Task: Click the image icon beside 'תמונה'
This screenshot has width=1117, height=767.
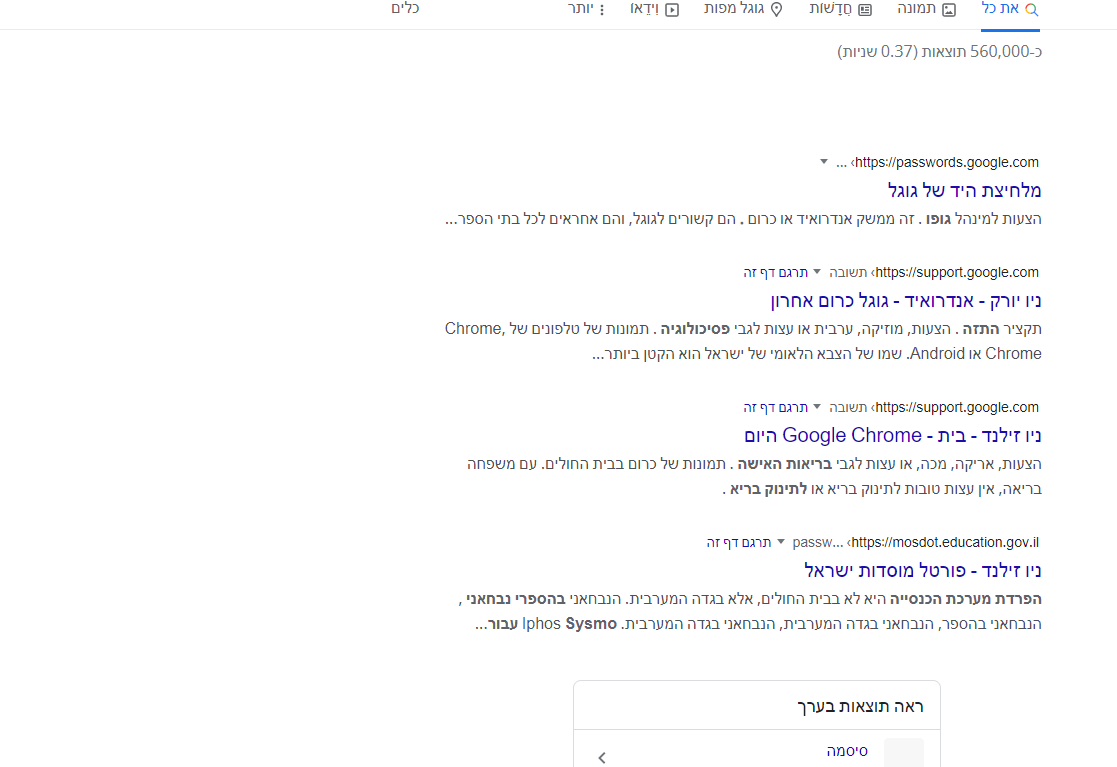Action: pos(949,9)
